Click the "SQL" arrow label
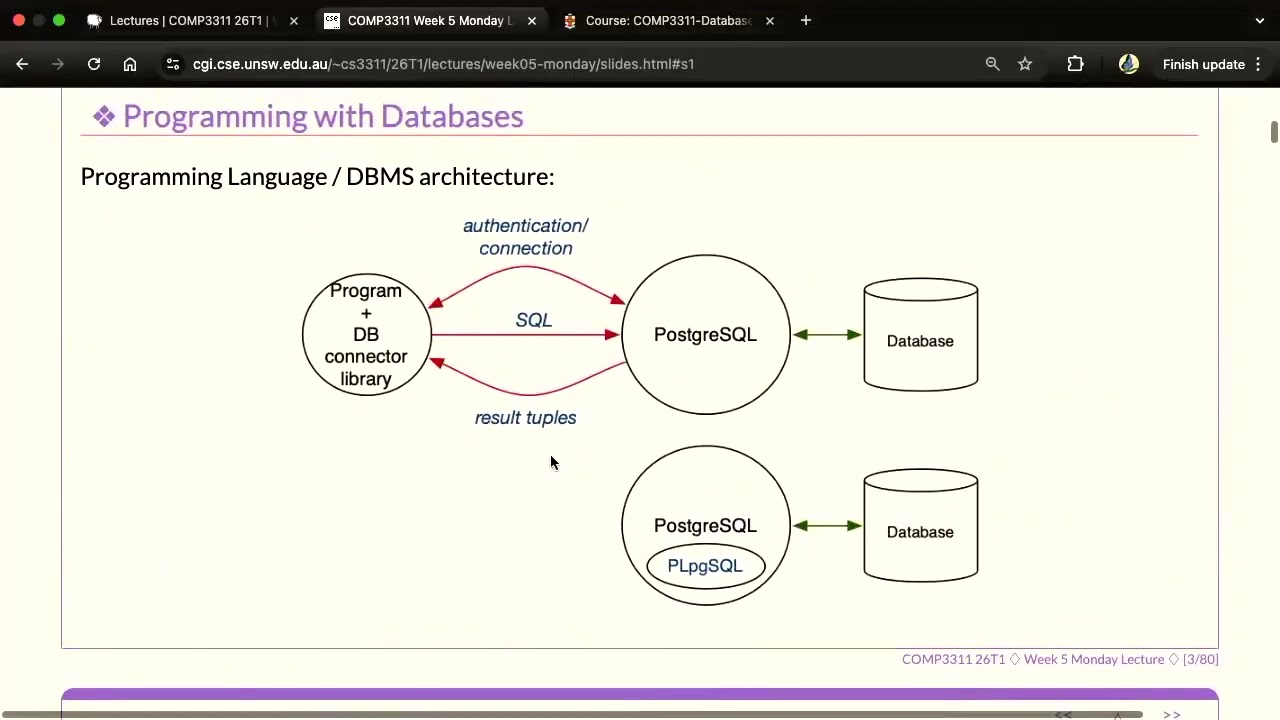 534,320
